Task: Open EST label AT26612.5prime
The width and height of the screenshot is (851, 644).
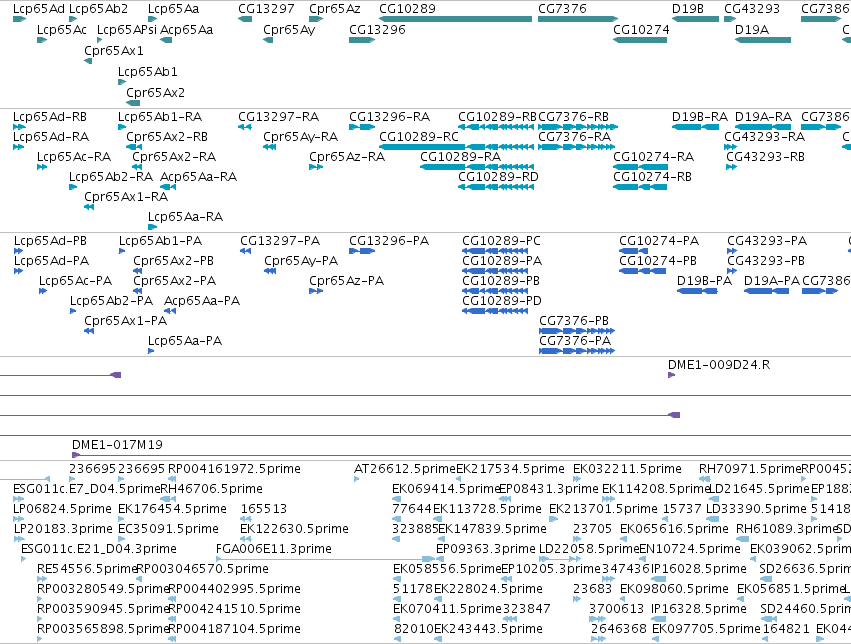Action: point(405,469)
